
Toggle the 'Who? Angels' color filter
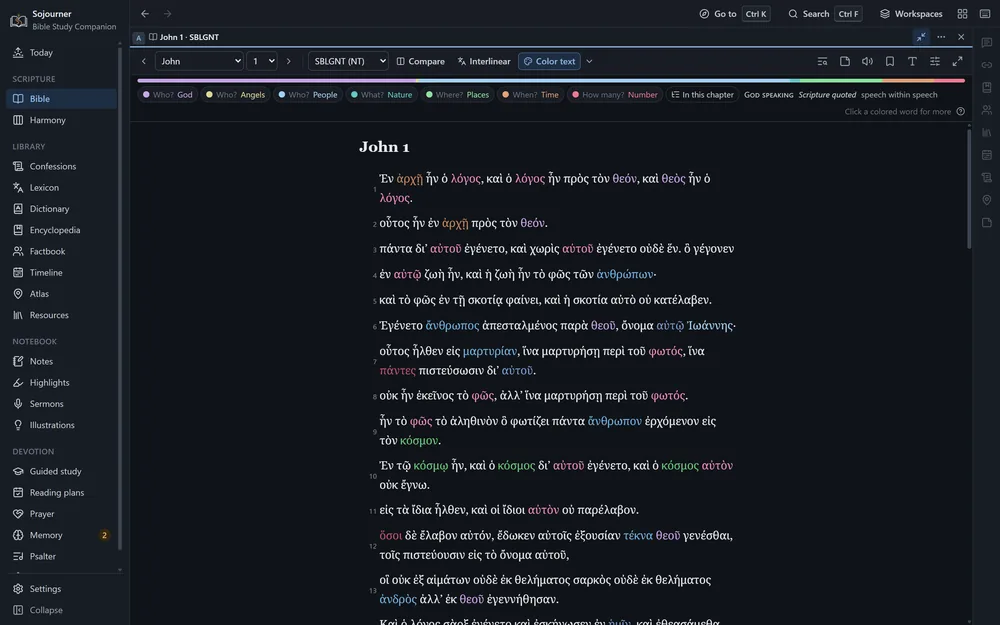235,95
